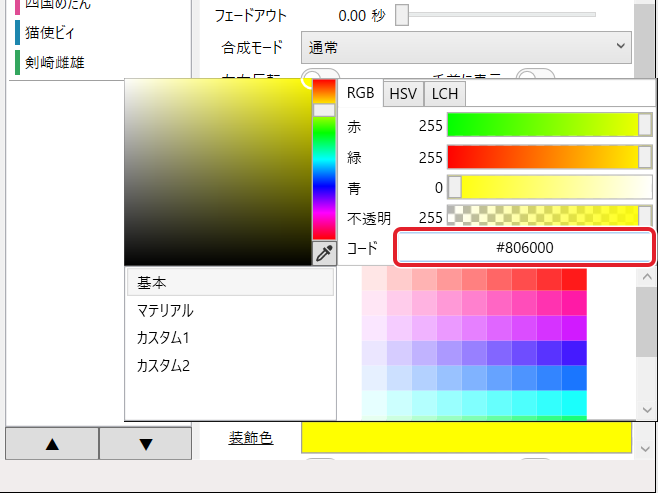The image size is (658, 493).
Task: Click the palette scrollbar down arrow
Action: pyautogui.click(x=647, y=410)
